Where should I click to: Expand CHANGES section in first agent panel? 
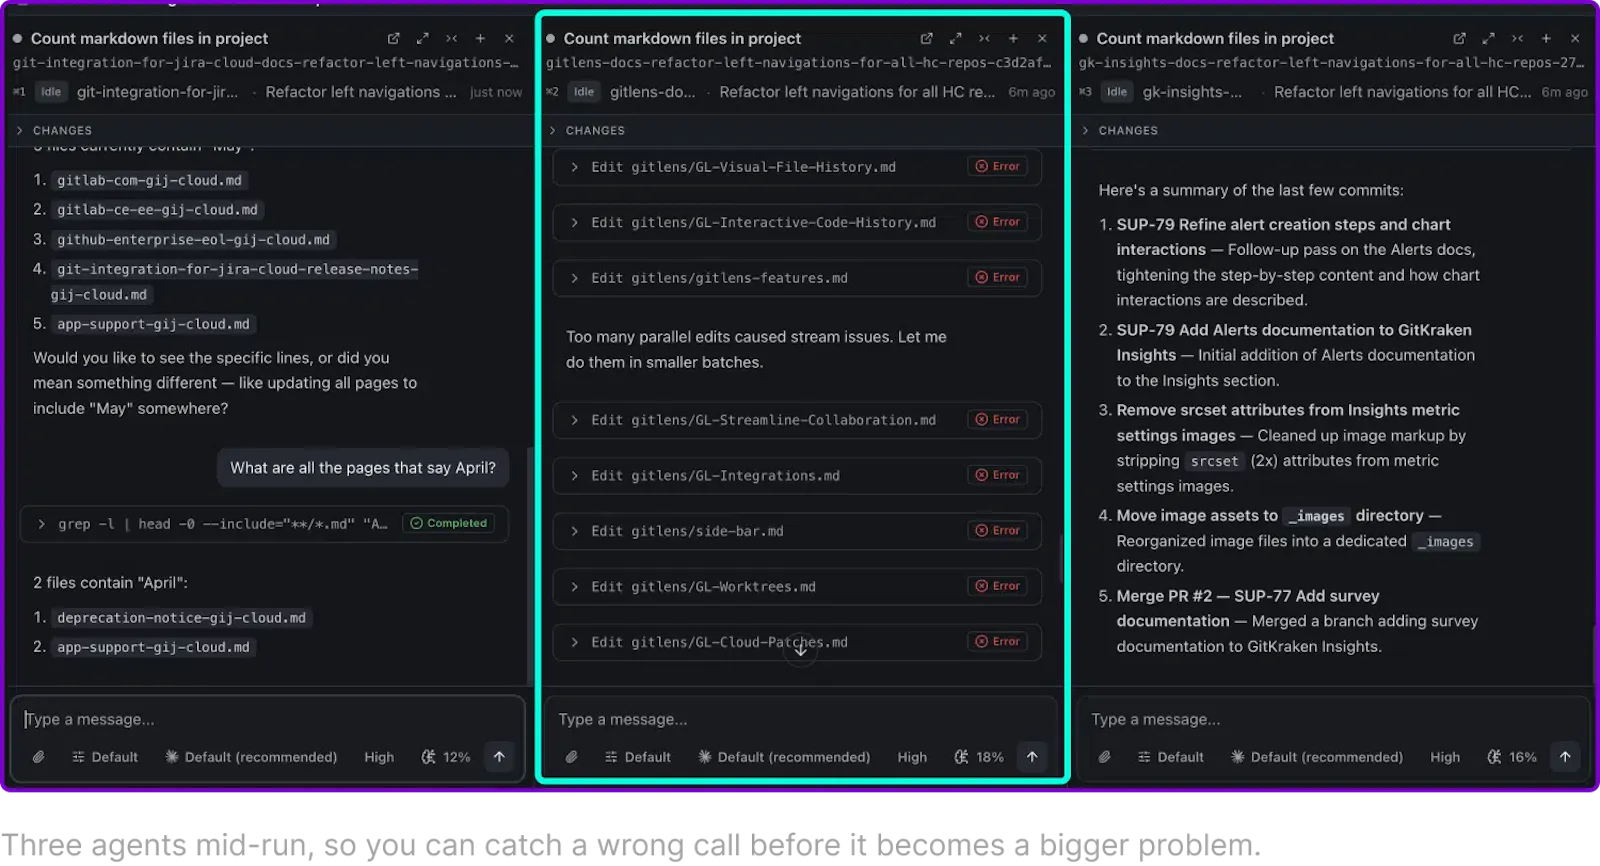pos(55,130)
